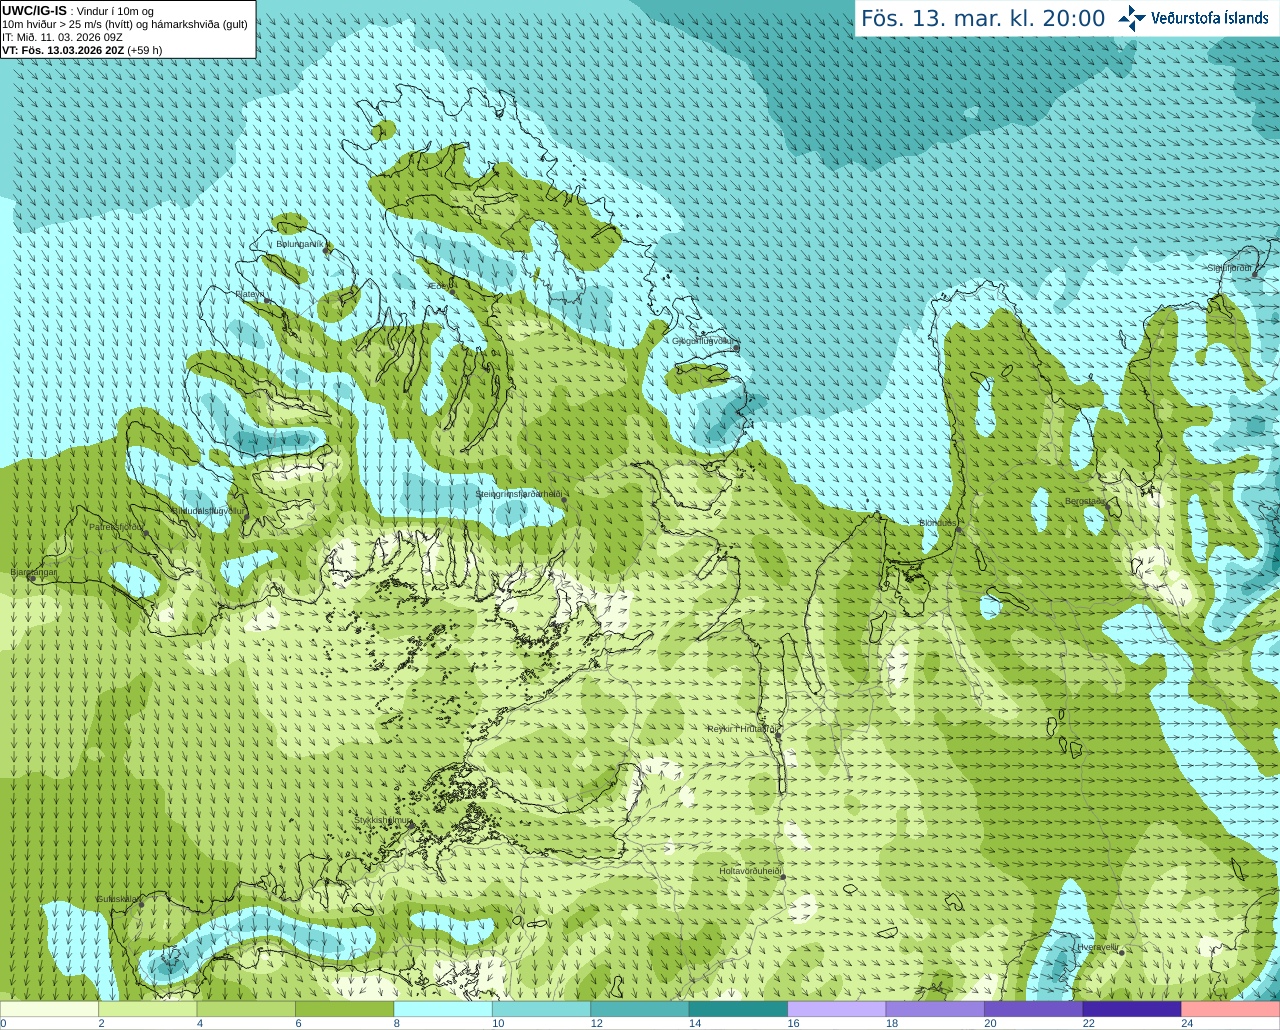This screenshot has width=1280, height=1030.
Task: Pick the olive green 6–8 m/s legend swatch
Action: 345,1009
